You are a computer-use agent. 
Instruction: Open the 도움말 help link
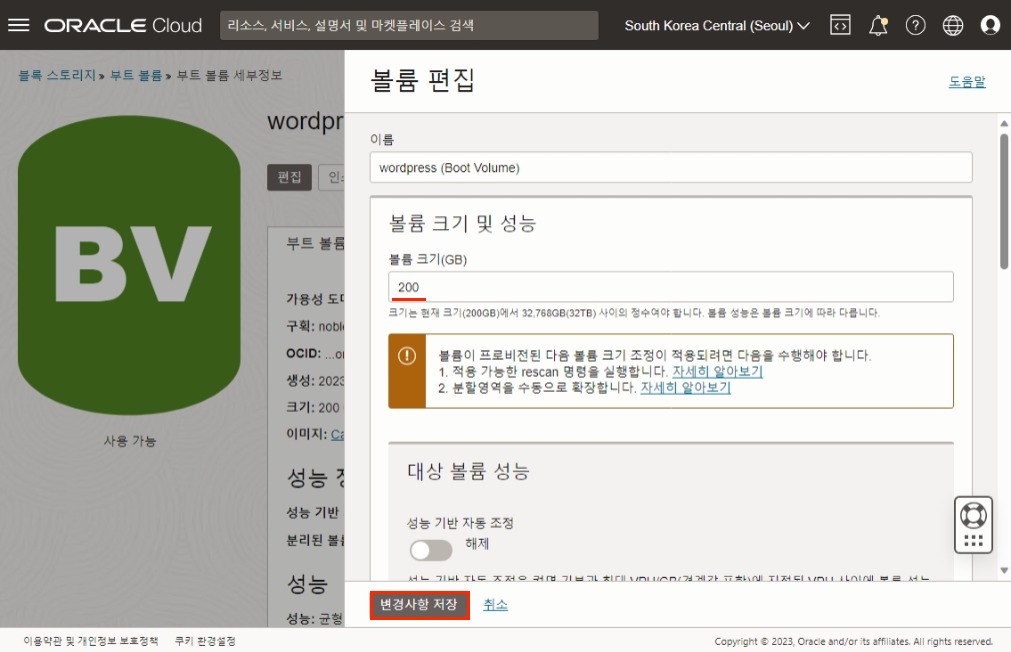pos(967,81)
